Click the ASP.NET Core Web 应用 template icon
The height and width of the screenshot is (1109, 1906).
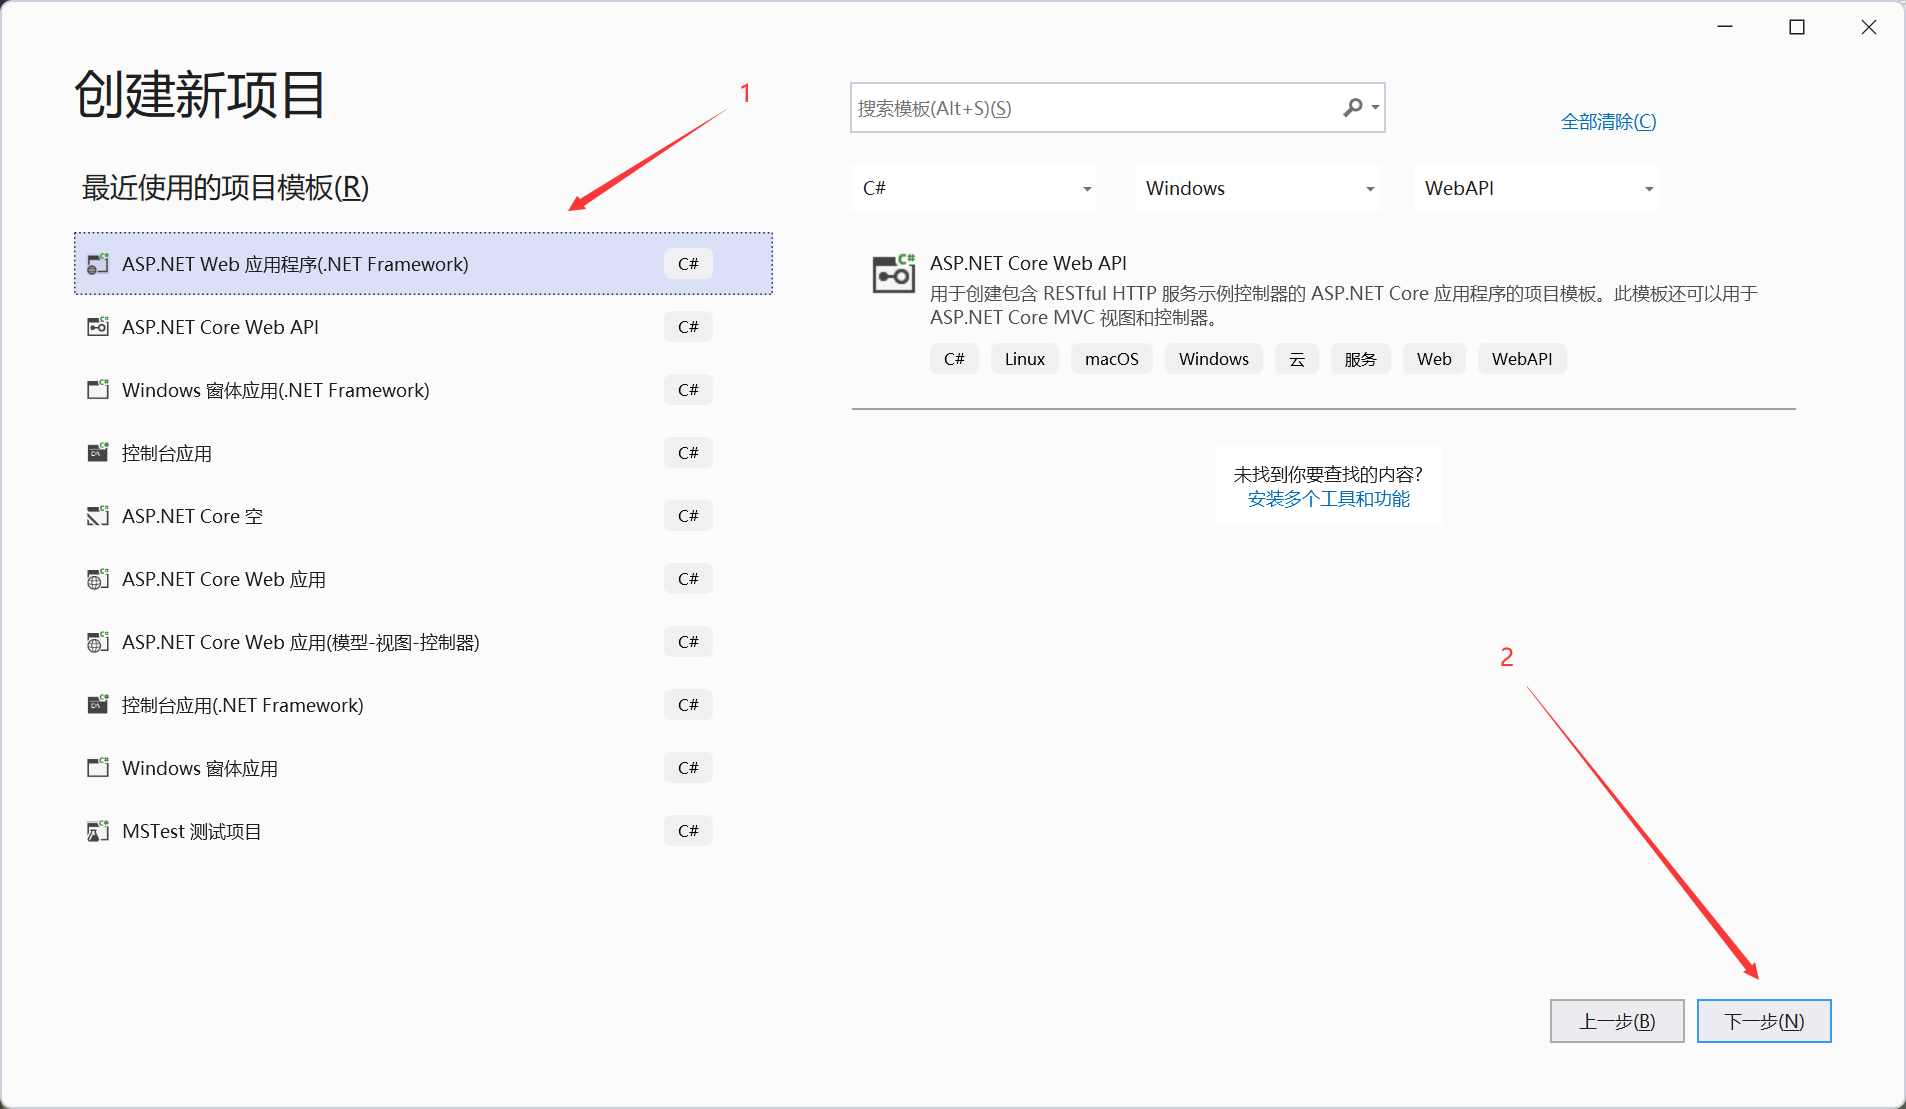point(97,579)
